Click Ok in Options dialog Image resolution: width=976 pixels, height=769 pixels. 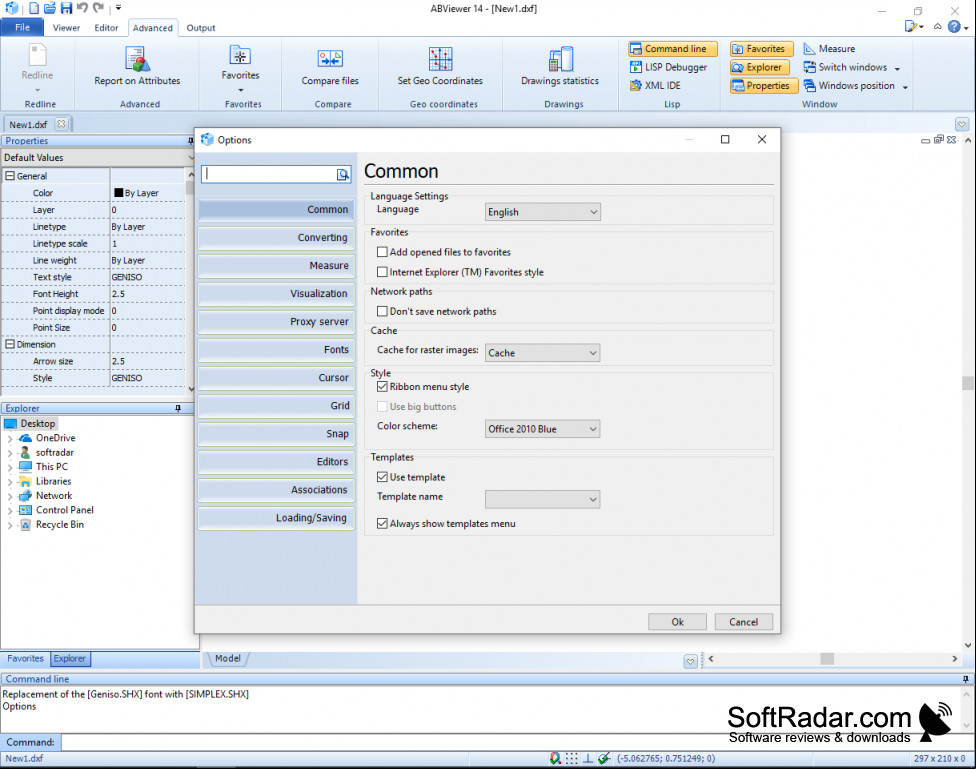pos(677,622)
